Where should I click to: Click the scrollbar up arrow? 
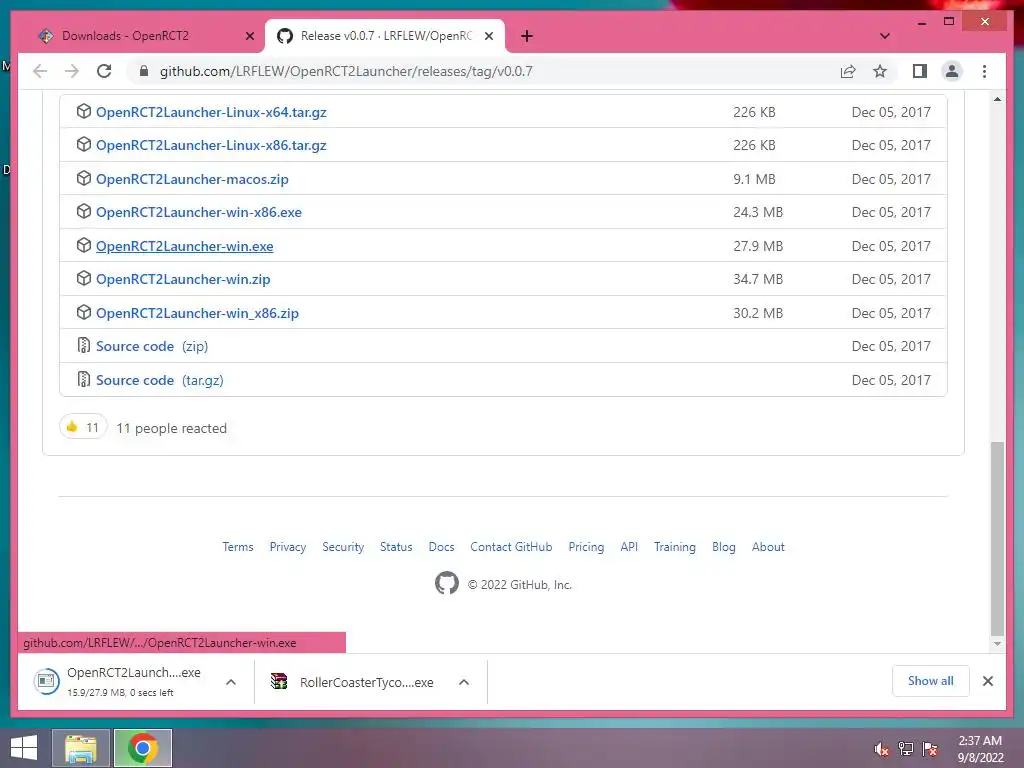coord(997,99)
